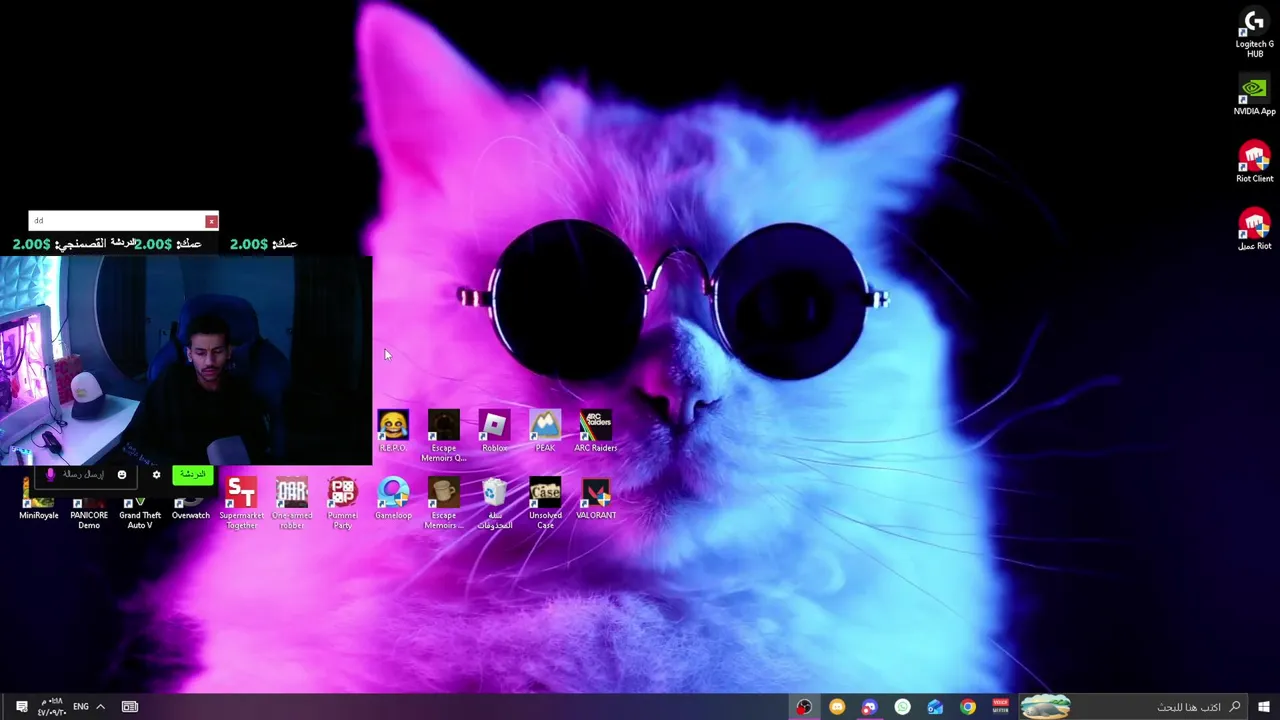Open the yellow Discord taskbar icon
Image resolution: width=1280 pixels, height=720 pixels.
click(x=837, y=707)
